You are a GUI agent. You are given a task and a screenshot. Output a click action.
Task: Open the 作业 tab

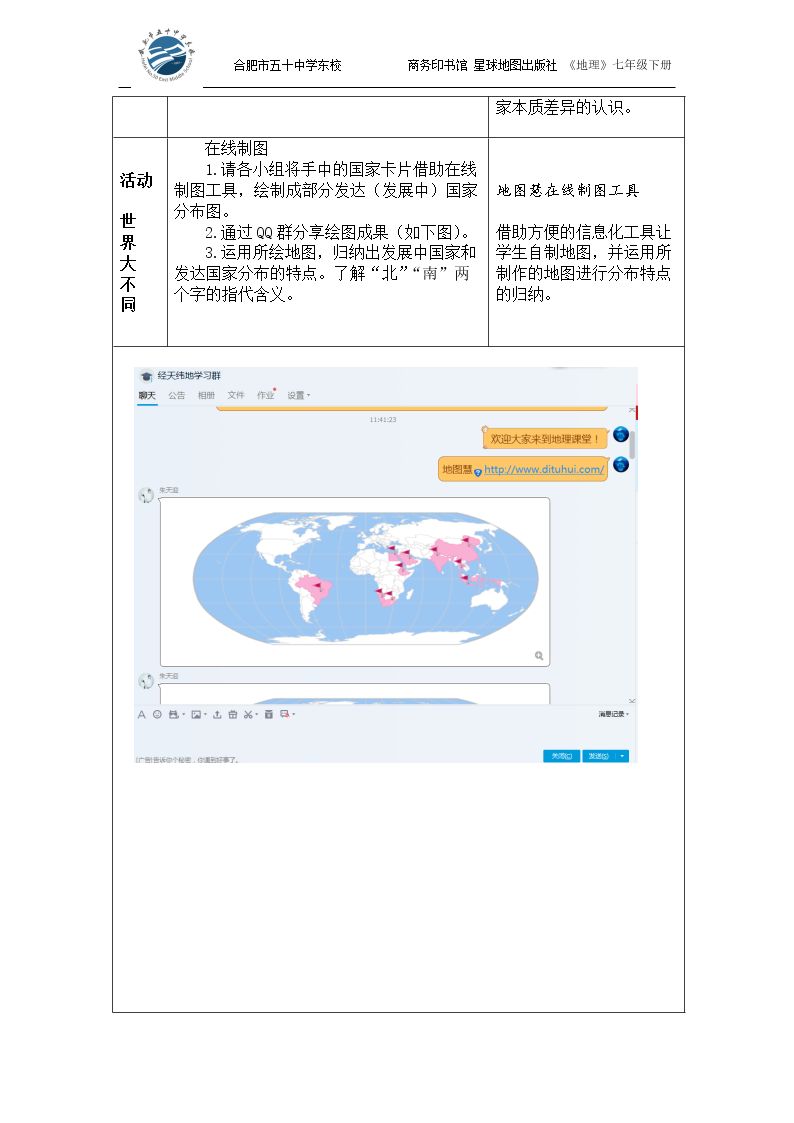tap(266, 395)
